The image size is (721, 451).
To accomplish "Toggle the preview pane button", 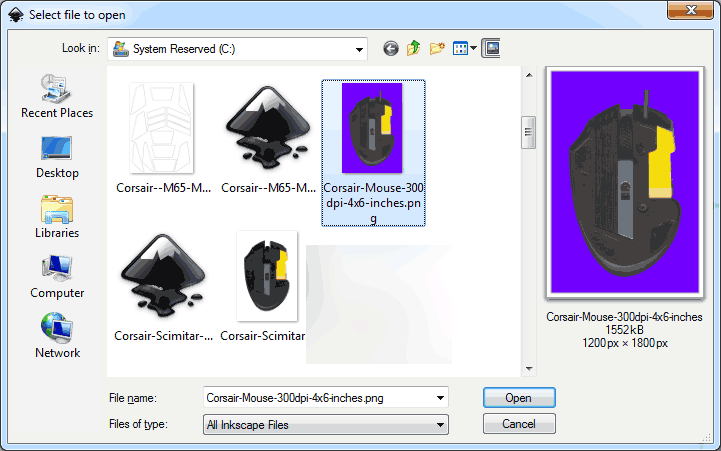I will (x=492, y=48).
